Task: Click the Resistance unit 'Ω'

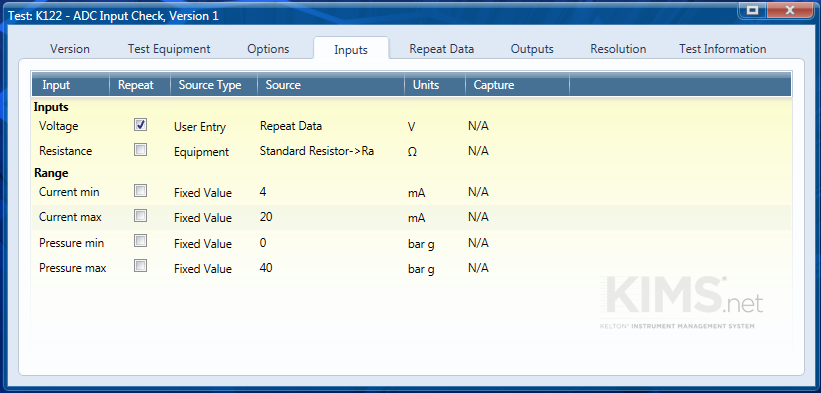Action: pos(412,152)
